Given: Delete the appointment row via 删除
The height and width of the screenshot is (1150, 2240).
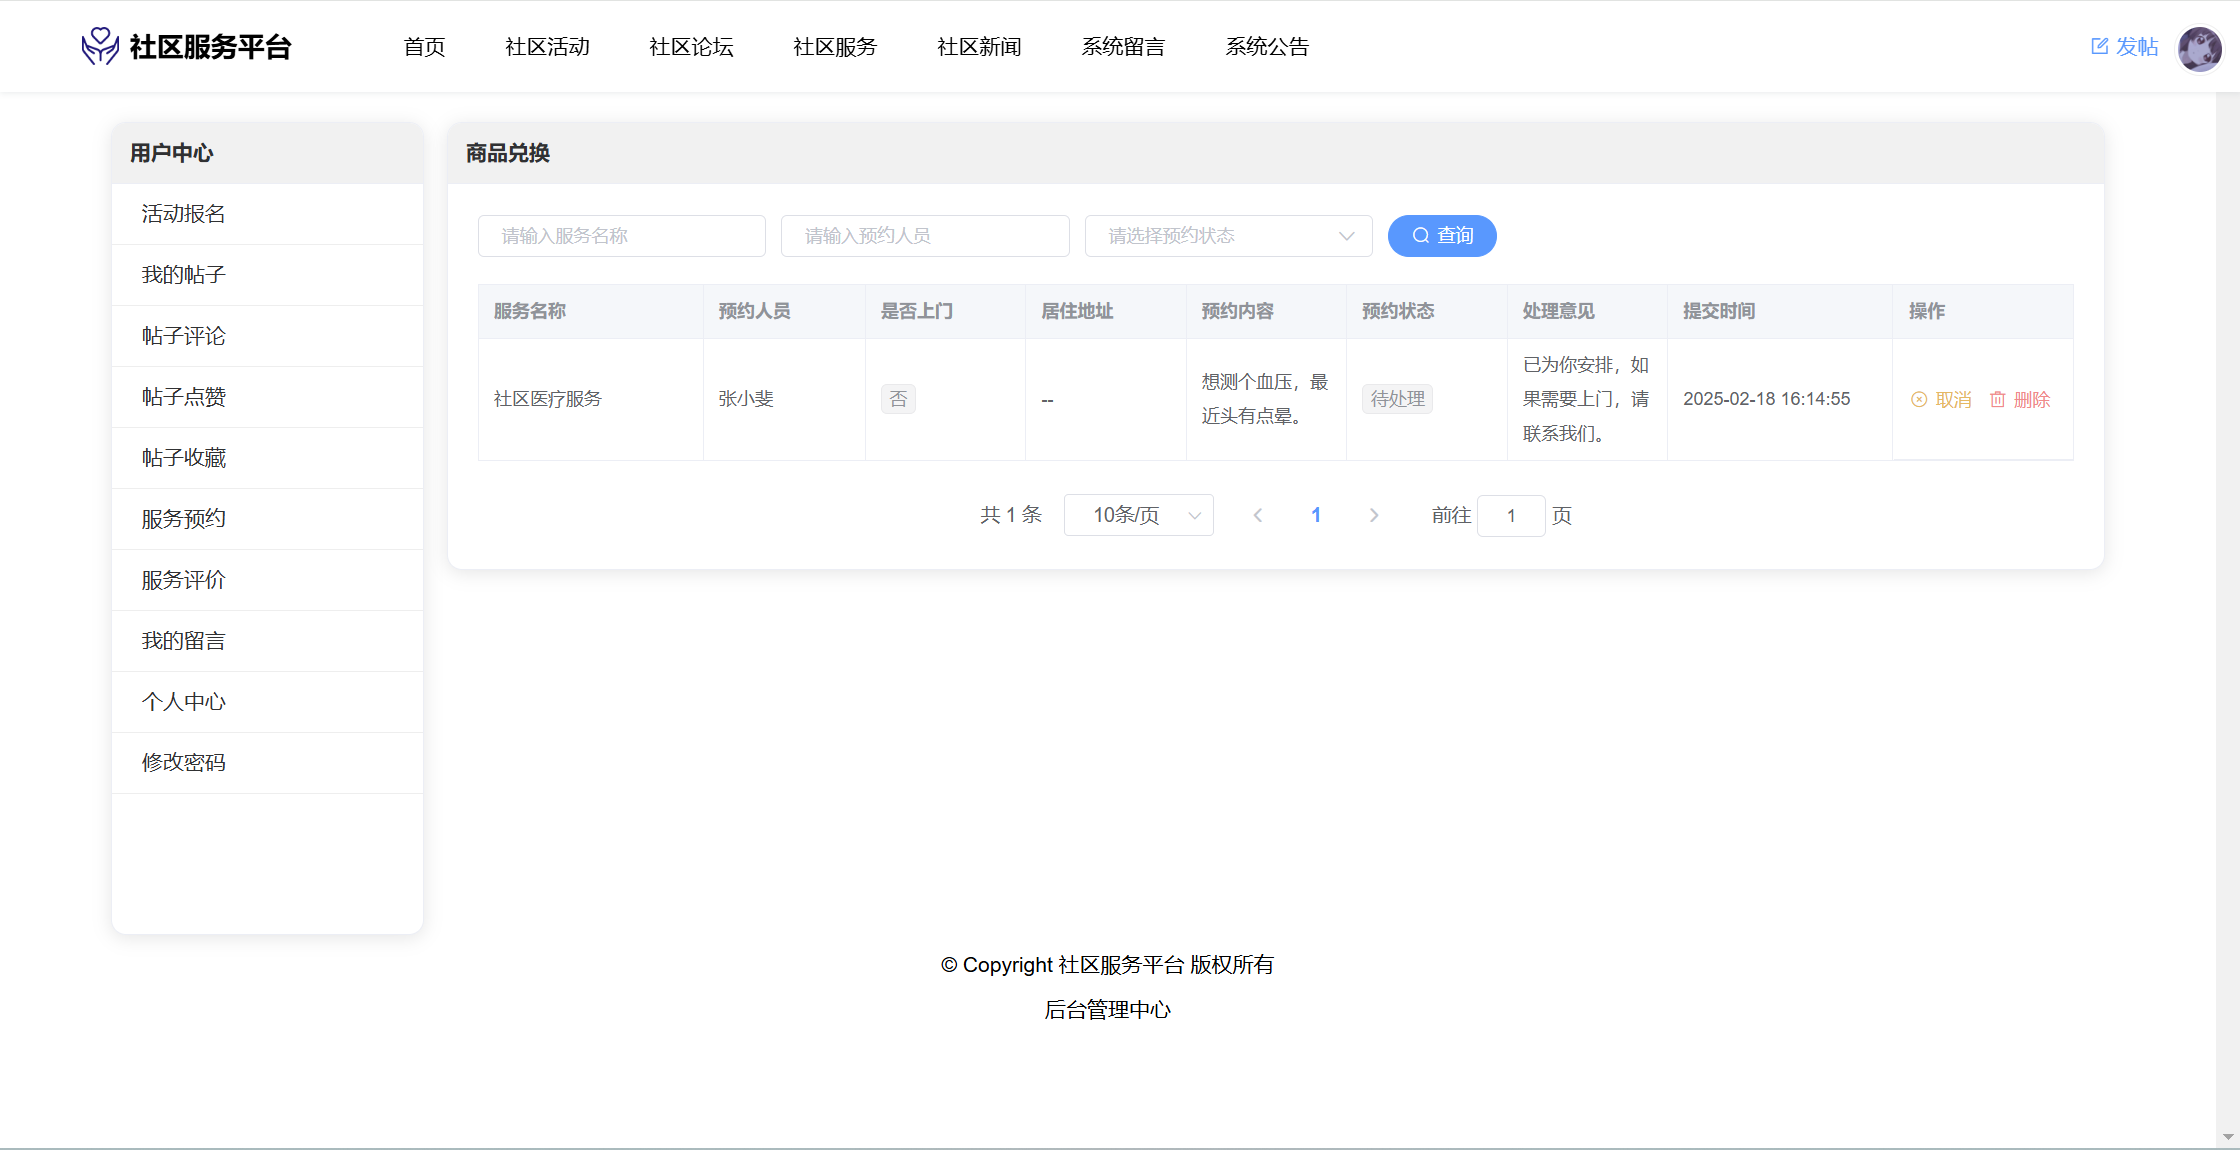Looking at the screenshot, I should (2020, 400).
